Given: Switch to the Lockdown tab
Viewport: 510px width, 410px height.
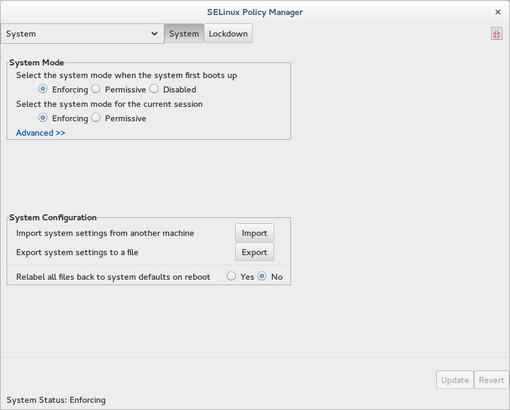Looking at the screenshot, I should (228, 34).
